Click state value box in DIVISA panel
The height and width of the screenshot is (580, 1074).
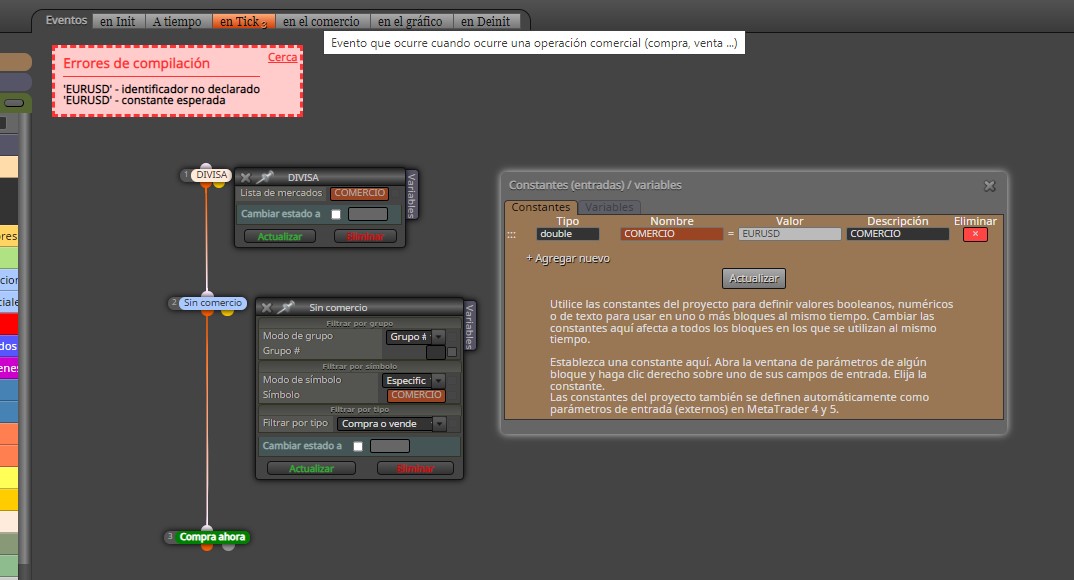368,214
